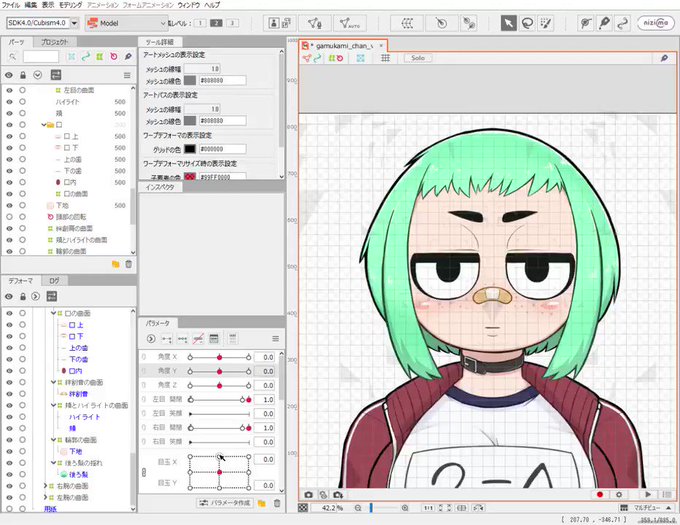Click the snapshot camera icon below canvas
The height and width of the screenshot is (525, 680).
(308, 495)
